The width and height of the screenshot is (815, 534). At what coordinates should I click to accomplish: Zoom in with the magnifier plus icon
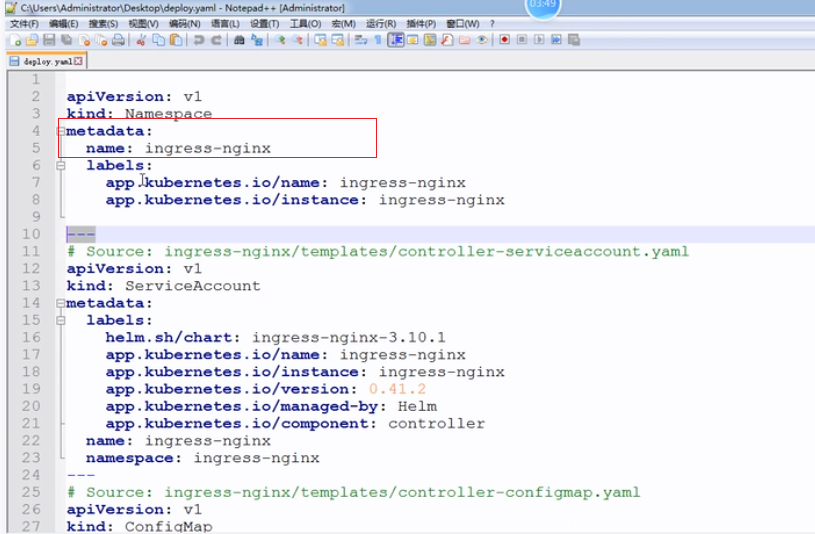click(280, 40)
